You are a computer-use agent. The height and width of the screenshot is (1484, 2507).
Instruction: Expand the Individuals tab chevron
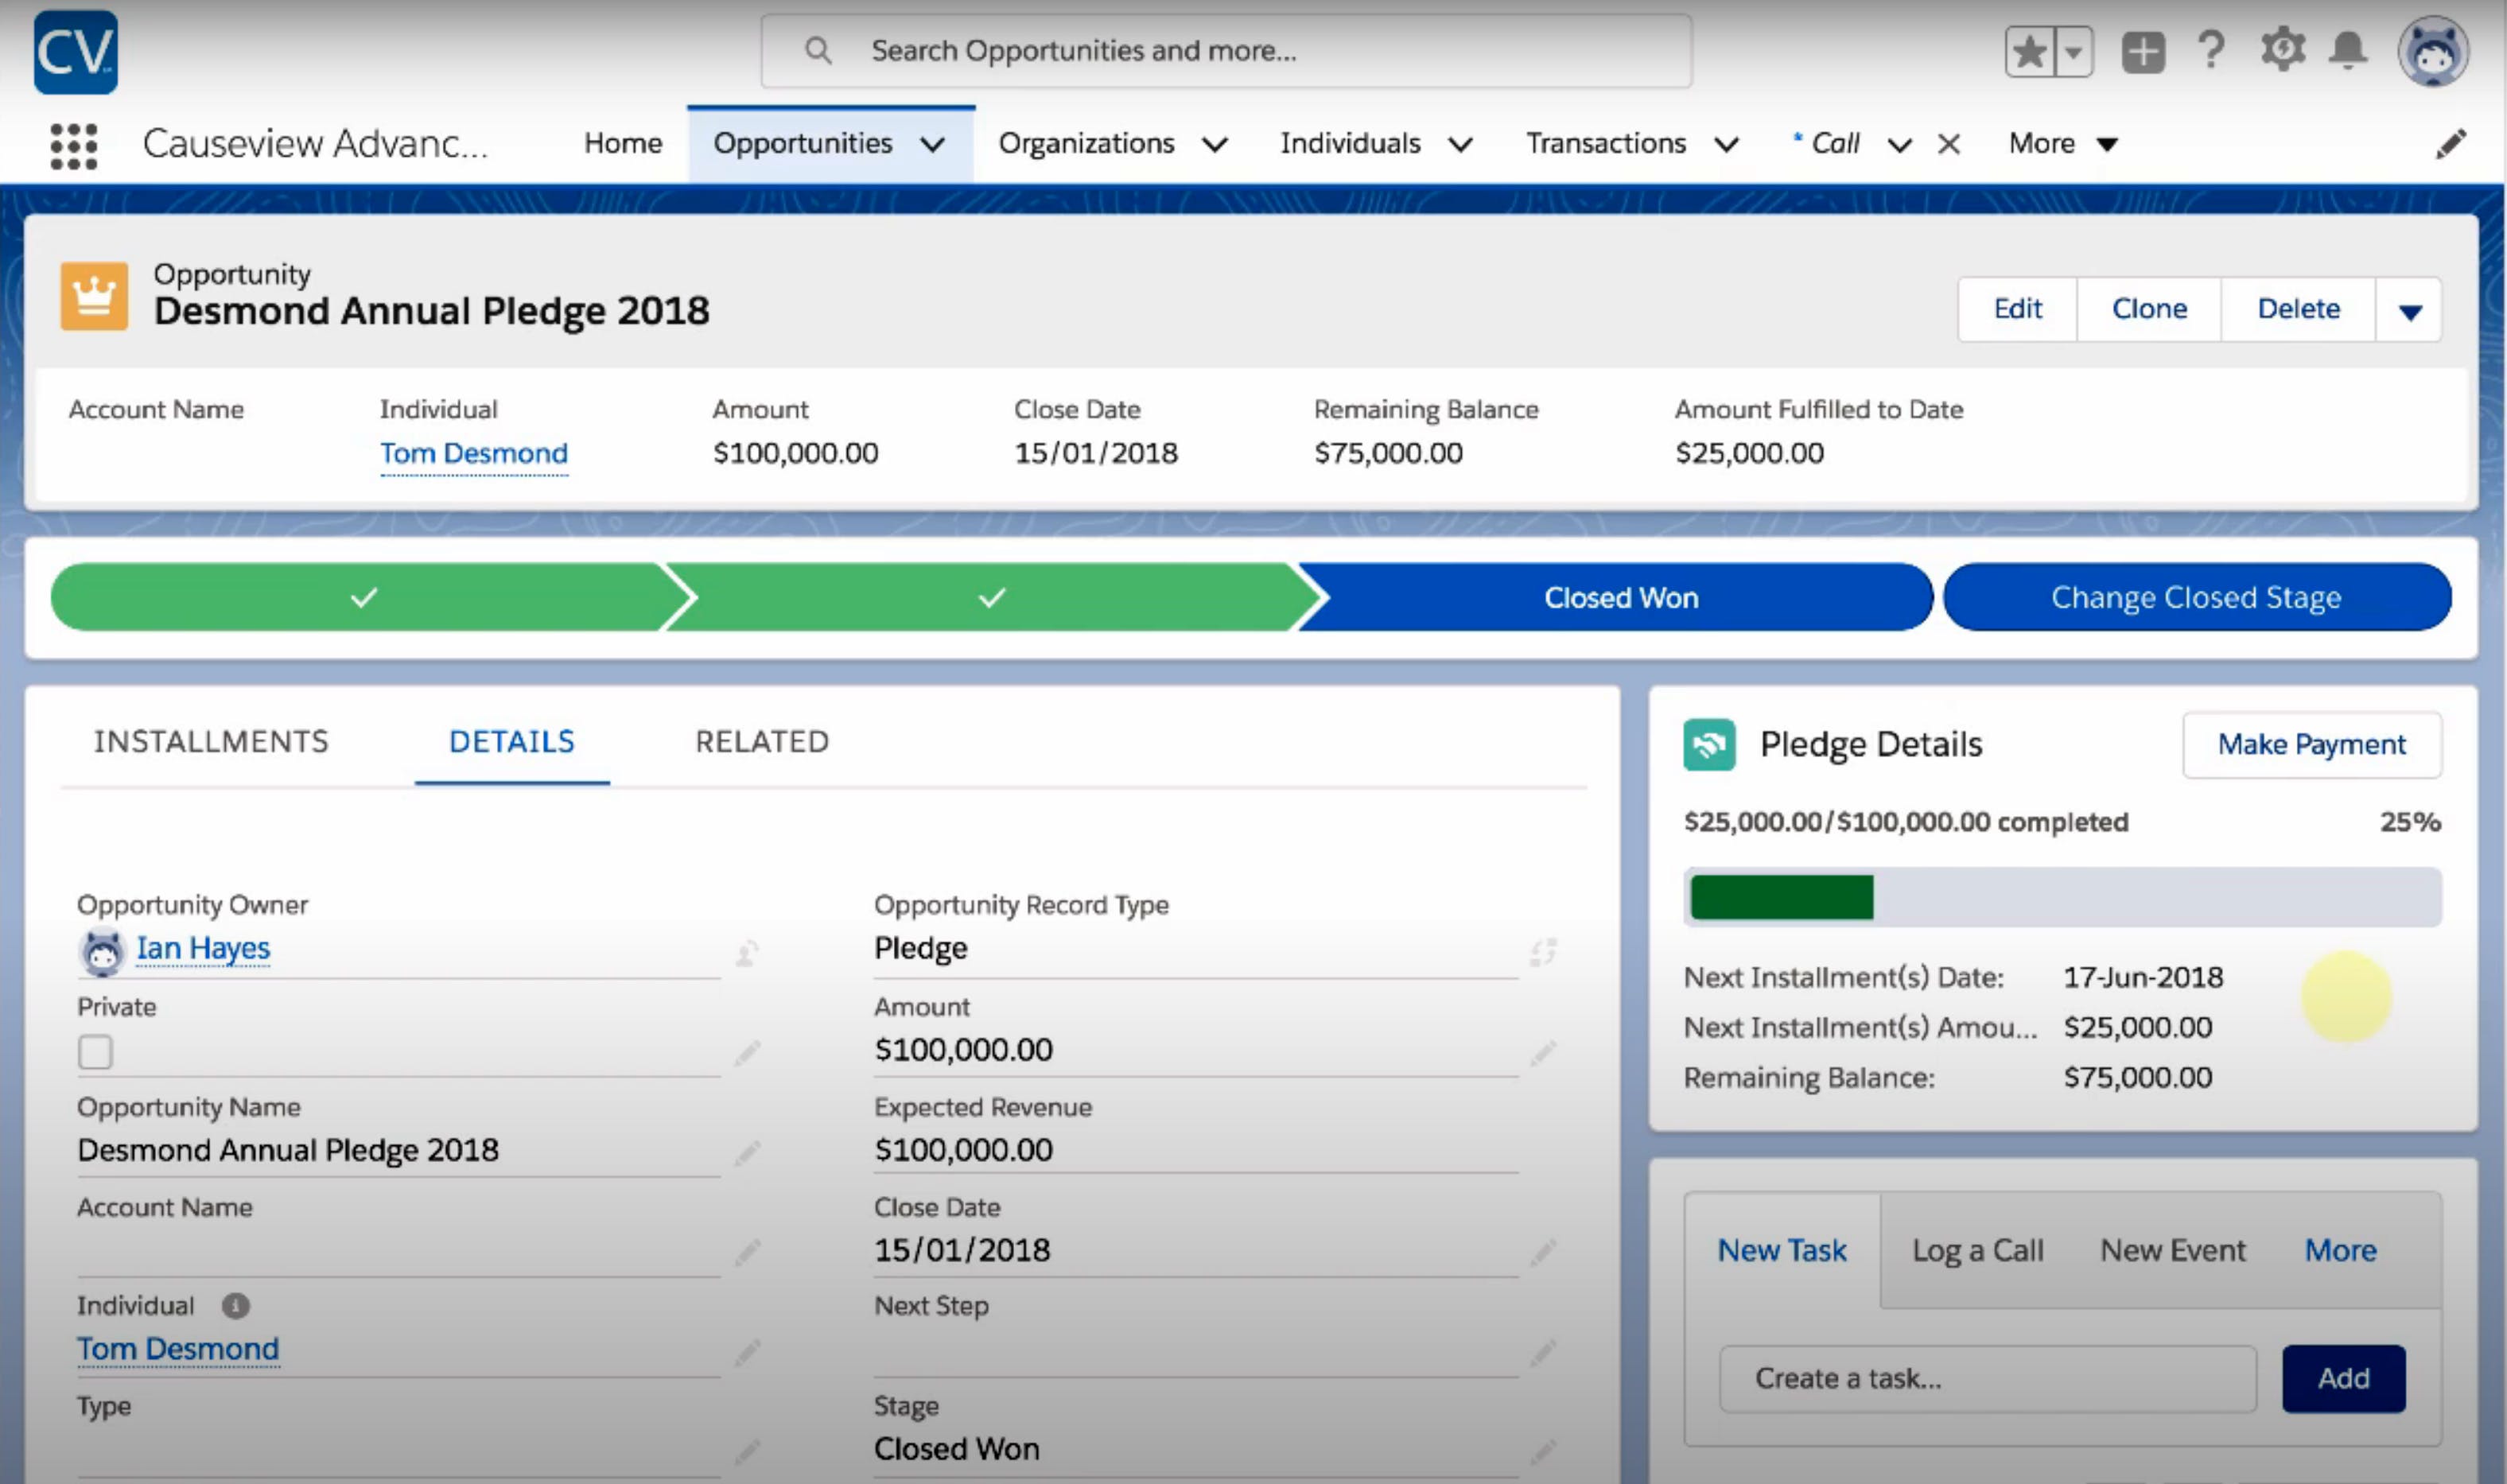pyautogui.click(x=1460, y=145)
